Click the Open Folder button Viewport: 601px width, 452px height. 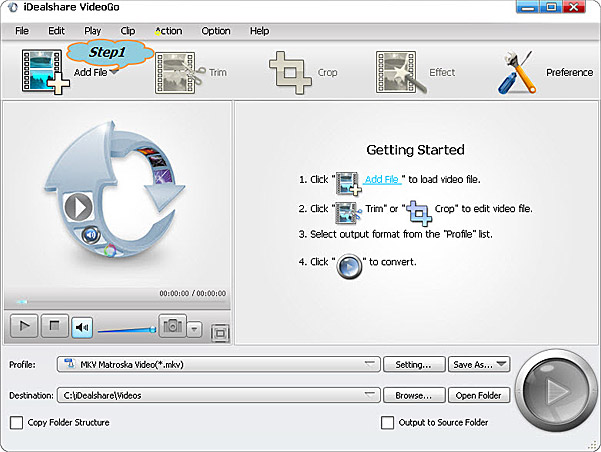tap(479, 395)
